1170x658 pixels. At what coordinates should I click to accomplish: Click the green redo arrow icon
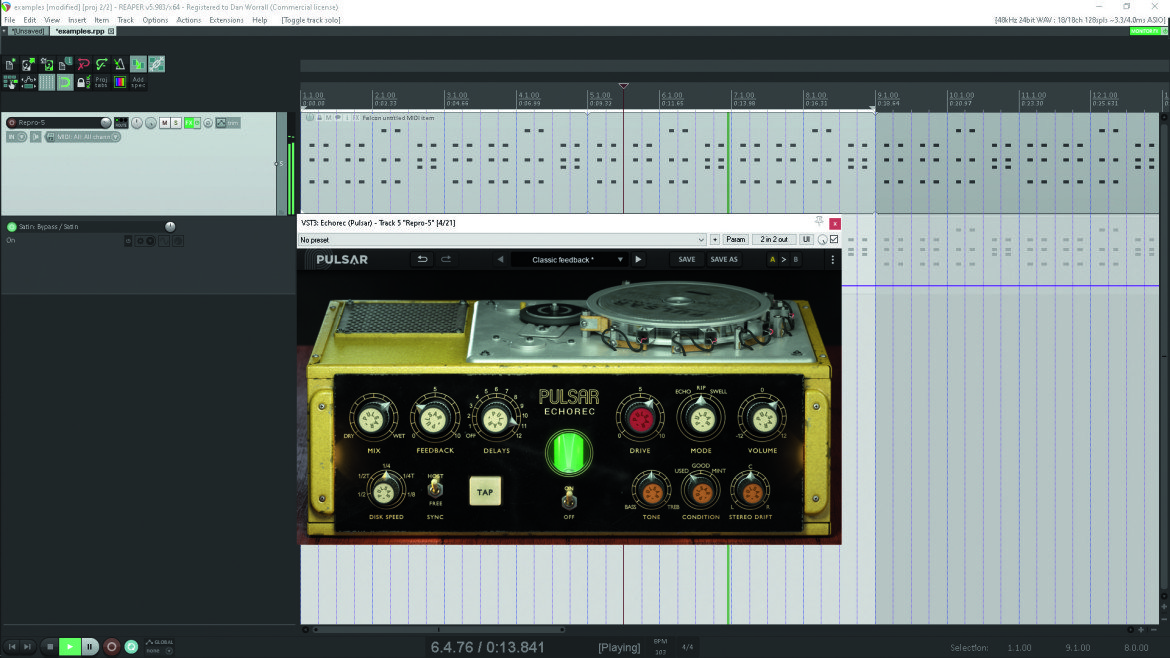[x=101, y=65]
